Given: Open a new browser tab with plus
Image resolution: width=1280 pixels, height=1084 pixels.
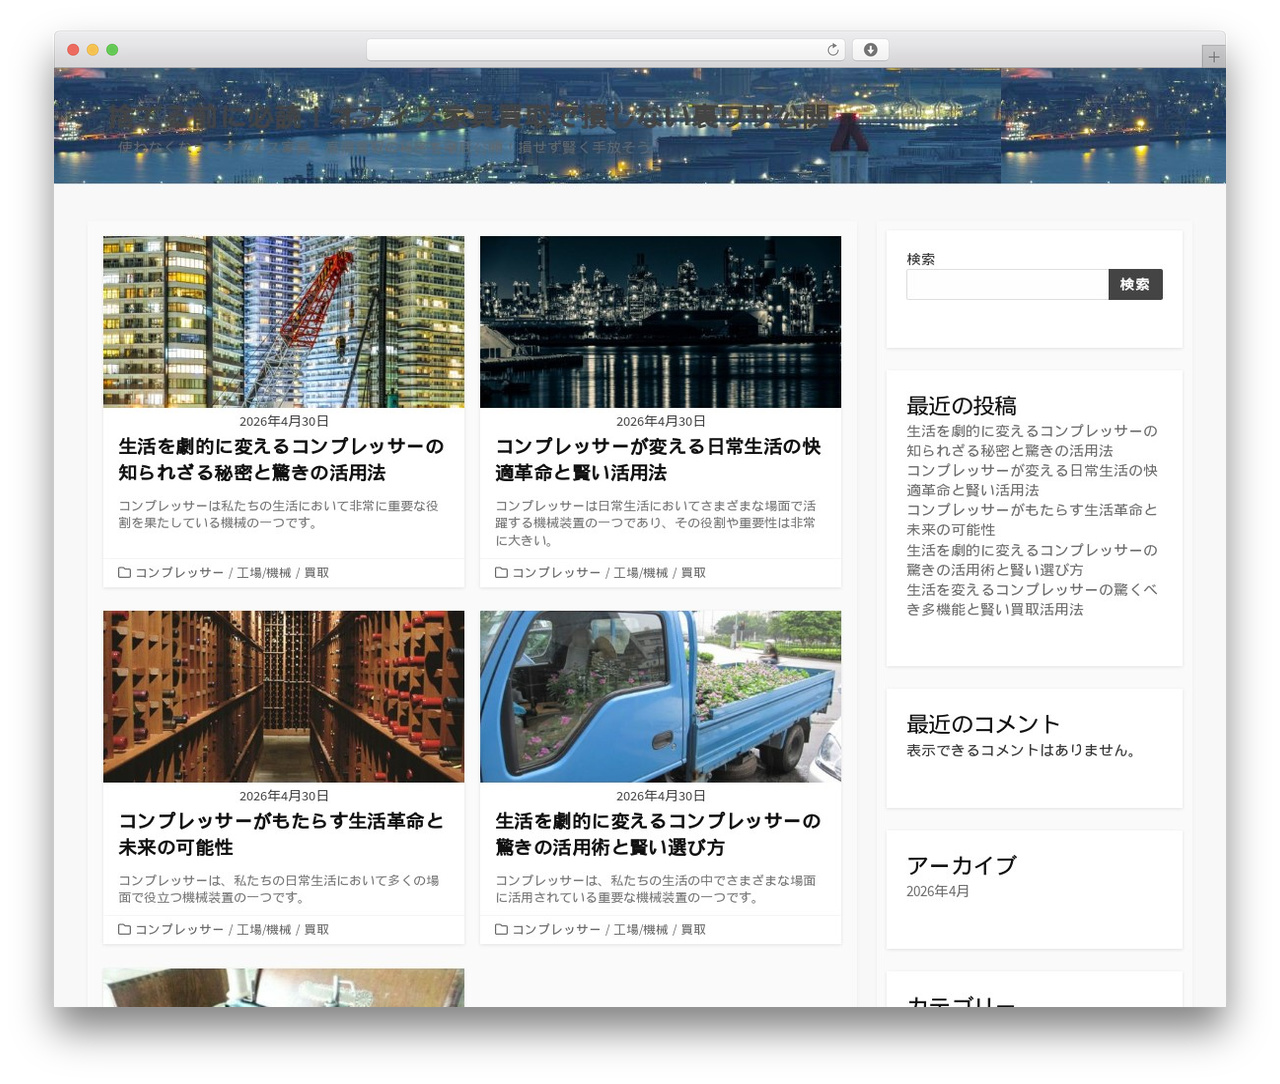Looking at the screenshot, I should point(1213,57).
